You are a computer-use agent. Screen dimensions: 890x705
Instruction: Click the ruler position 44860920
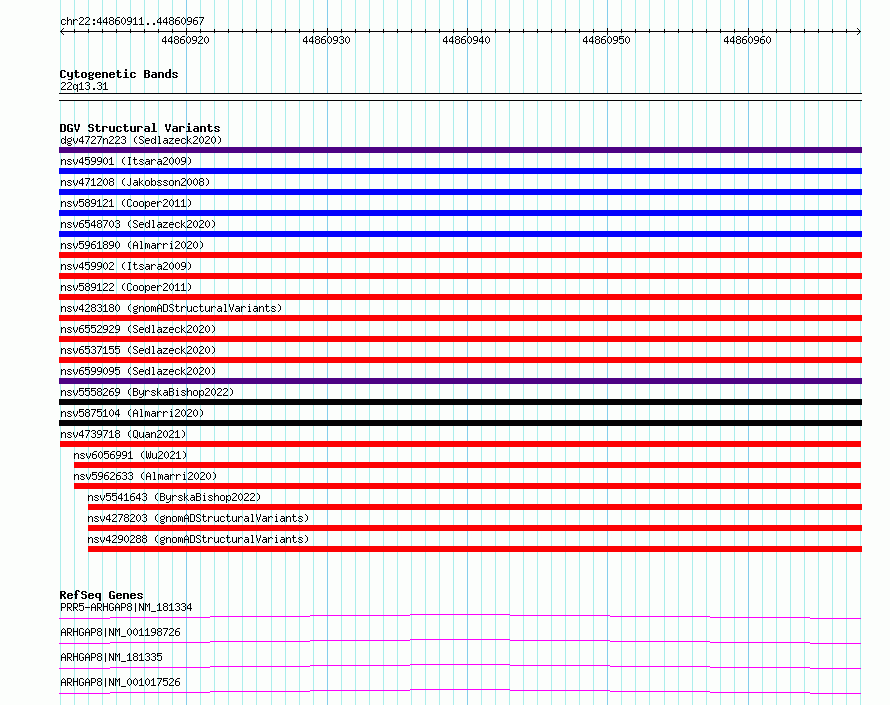pos(185,40)
